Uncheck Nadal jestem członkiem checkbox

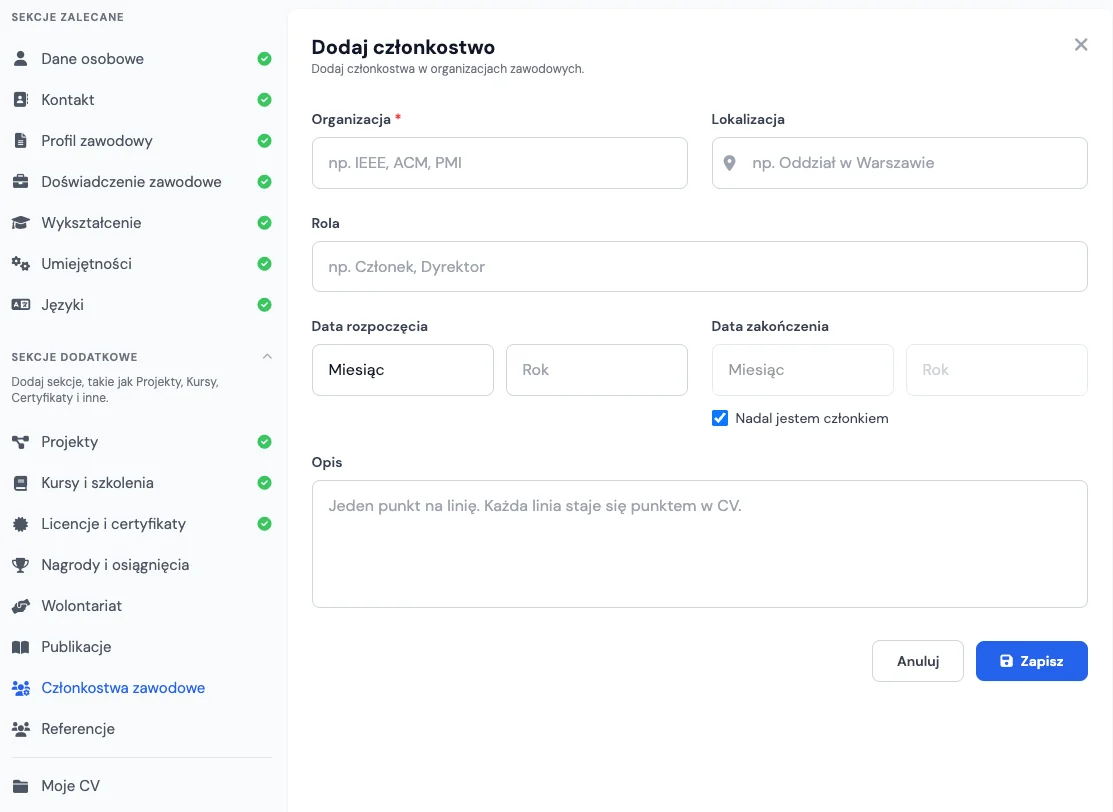(x=720, y=418)
